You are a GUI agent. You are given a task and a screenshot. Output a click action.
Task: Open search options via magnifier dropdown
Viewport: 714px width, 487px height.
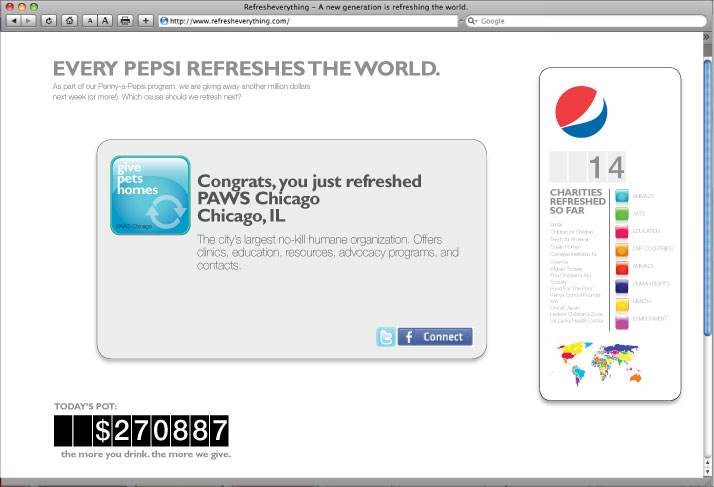coord(473,21)
